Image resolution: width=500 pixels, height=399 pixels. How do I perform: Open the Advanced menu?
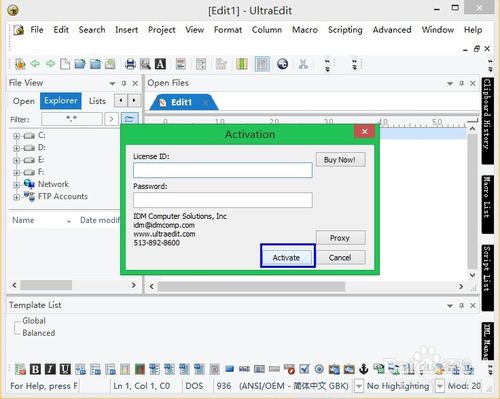click(392, 30)
